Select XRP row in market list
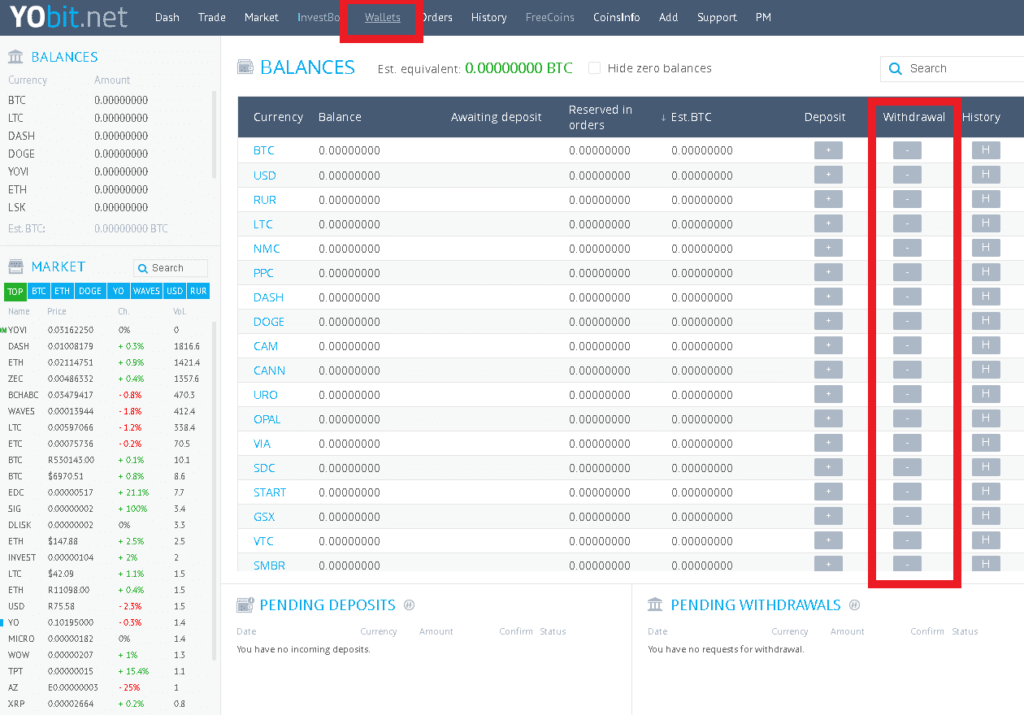This screenshot has width=1024, height=715. (x=104, y=704)
